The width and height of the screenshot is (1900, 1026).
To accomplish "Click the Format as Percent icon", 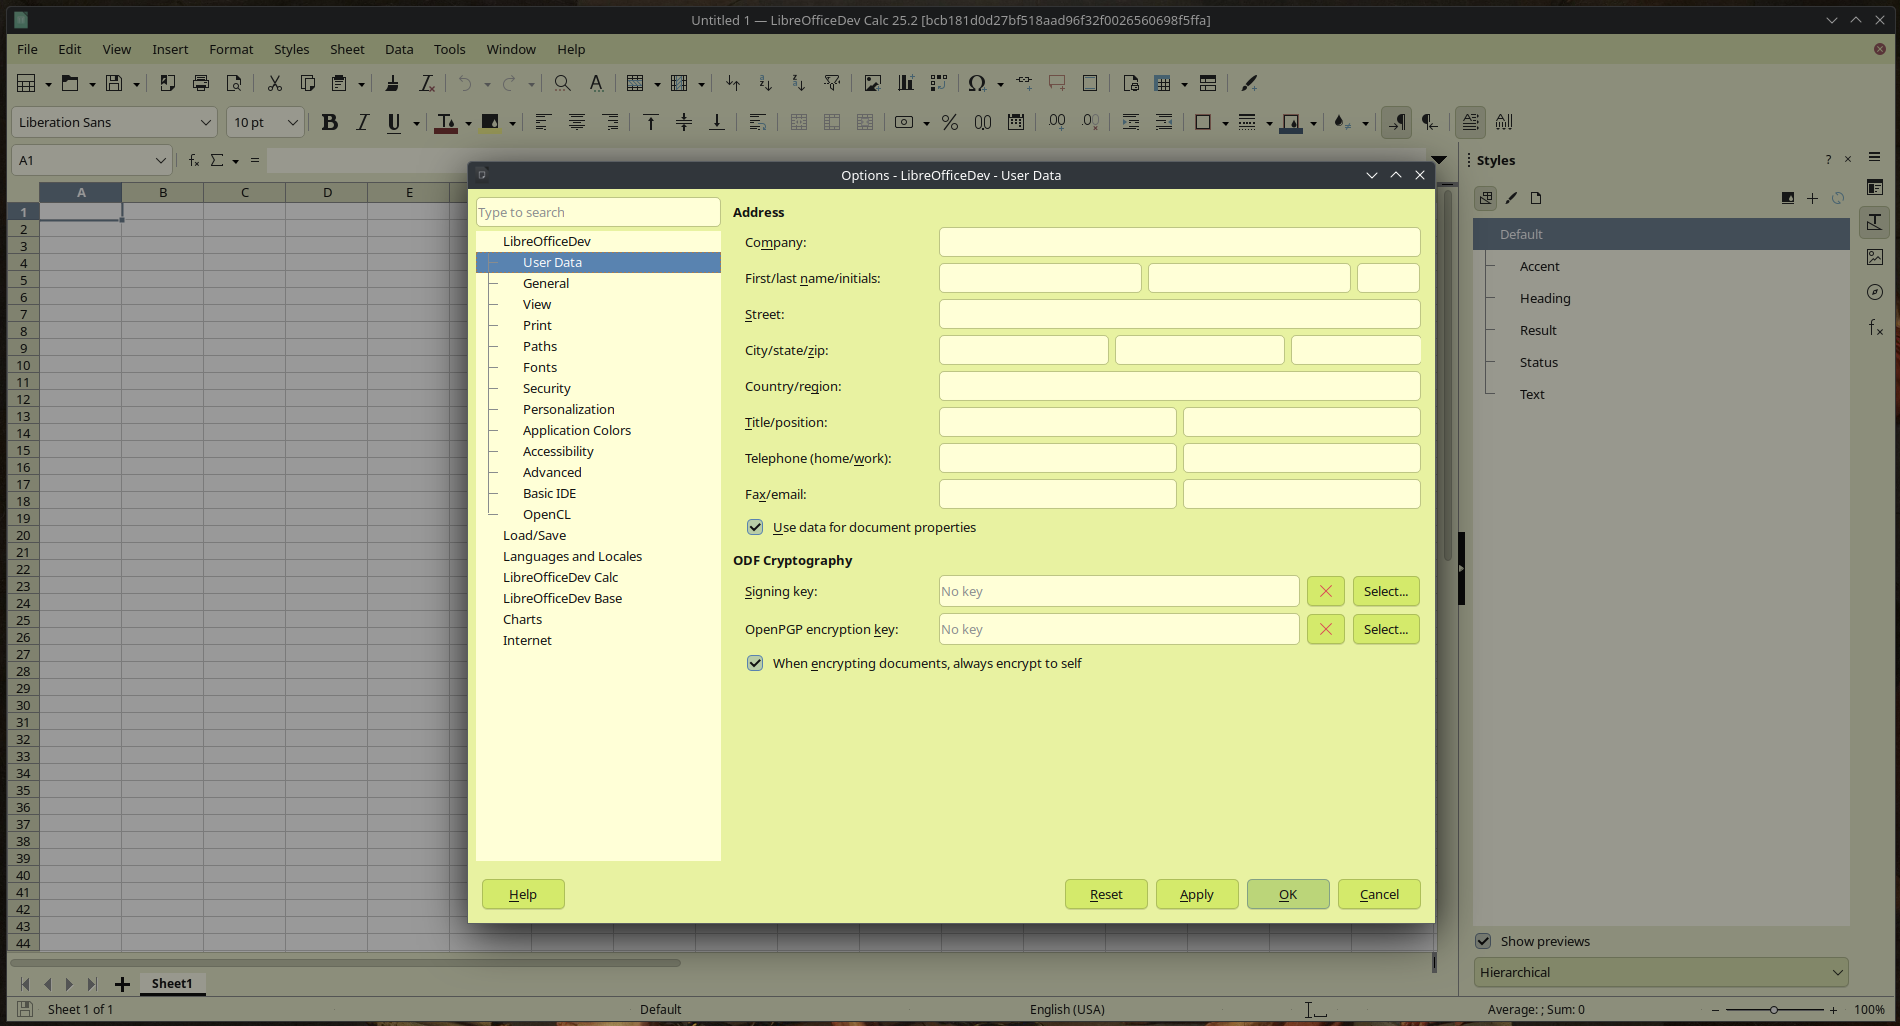I will (x=950, y=122).
